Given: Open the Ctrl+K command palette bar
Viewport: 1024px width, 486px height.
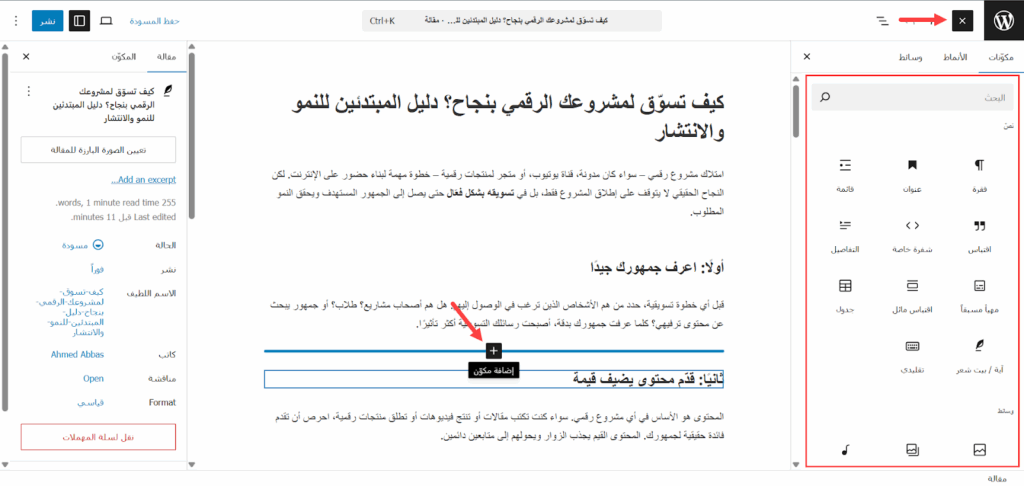Looking at the screenshot, I should (x=512, y=21).
